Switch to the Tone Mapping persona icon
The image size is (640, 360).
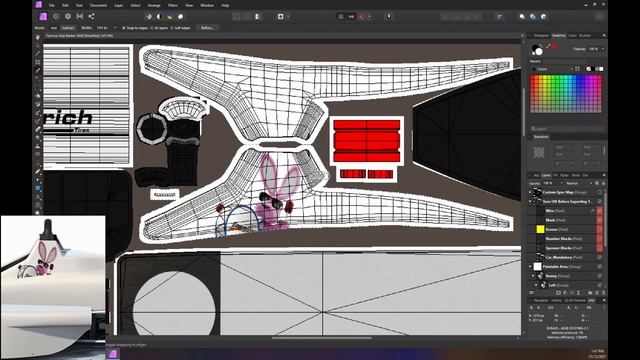coord(80,16)
